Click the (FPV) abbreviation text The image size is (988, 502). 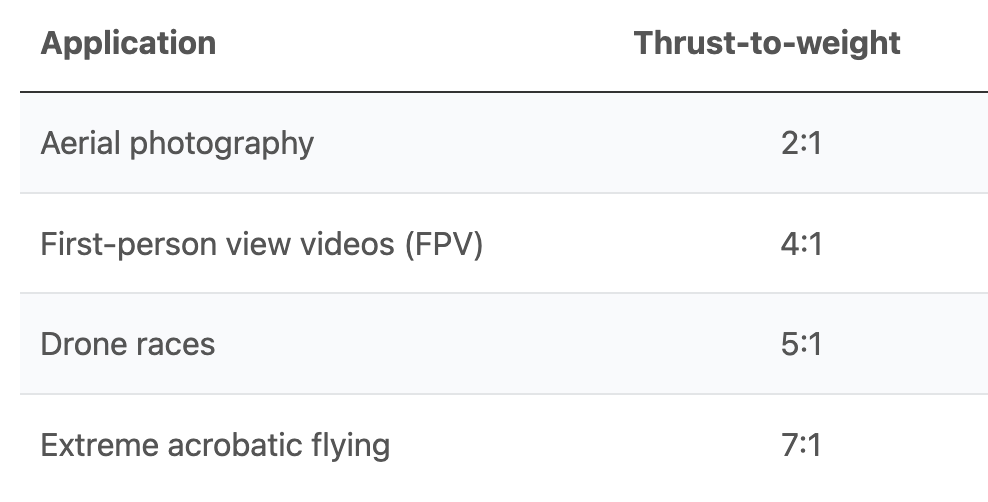444,244
